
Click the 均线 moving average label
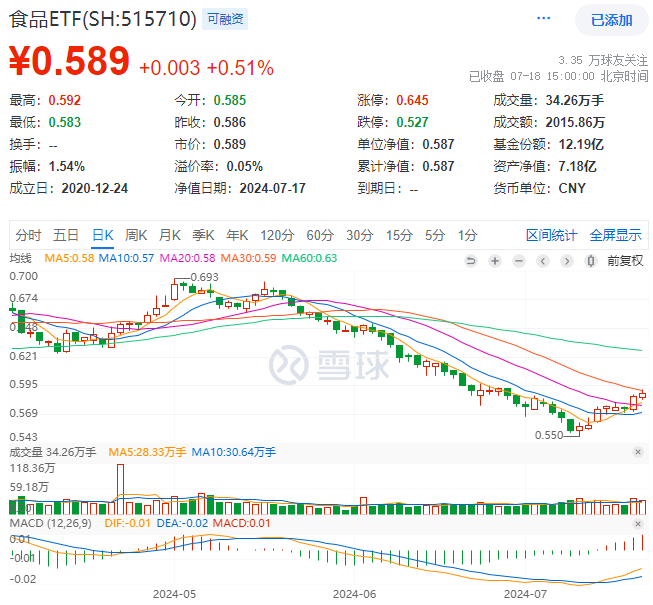coord(20,258)
